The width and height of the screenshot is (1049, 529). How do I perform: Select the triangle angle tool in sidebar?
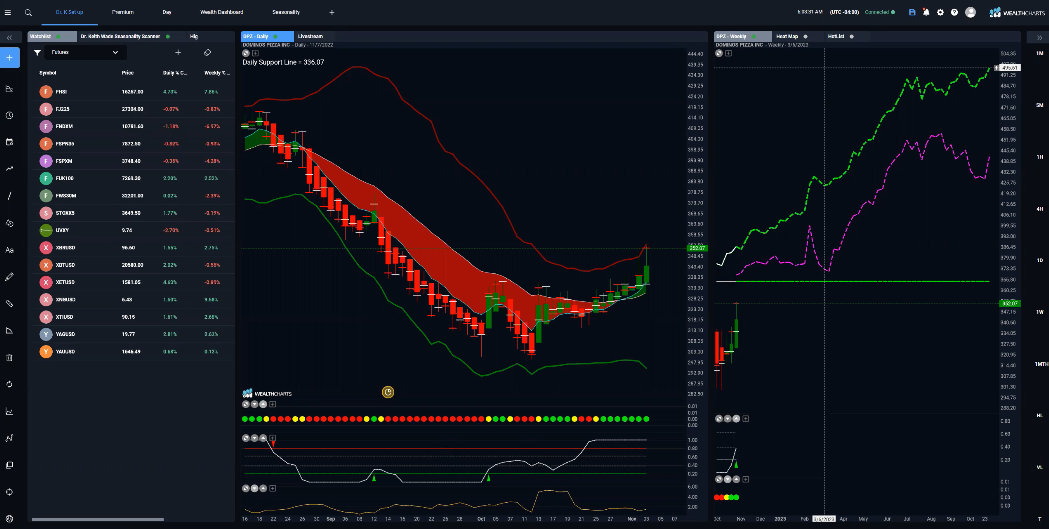click(x=9, y=330)
